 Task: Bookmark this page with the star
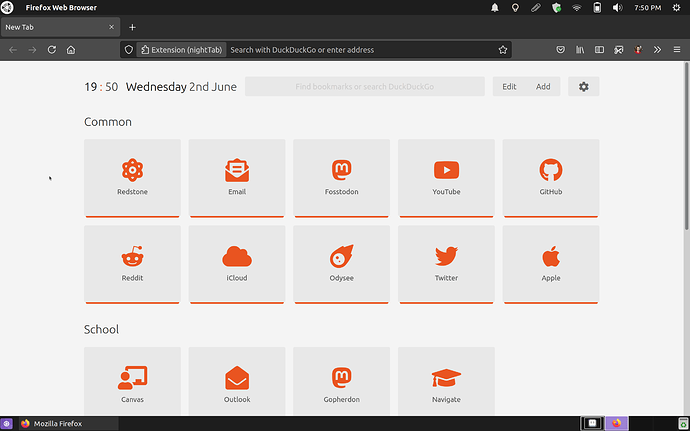(x=503, y=50)
